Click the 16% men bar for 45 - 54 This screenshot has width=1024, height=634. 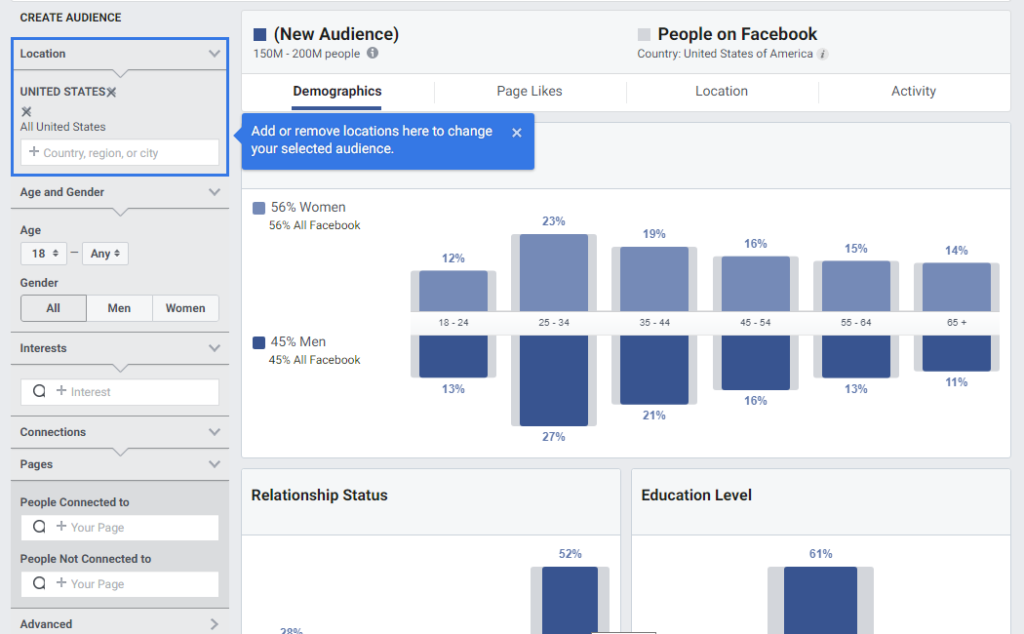[756, 362]
